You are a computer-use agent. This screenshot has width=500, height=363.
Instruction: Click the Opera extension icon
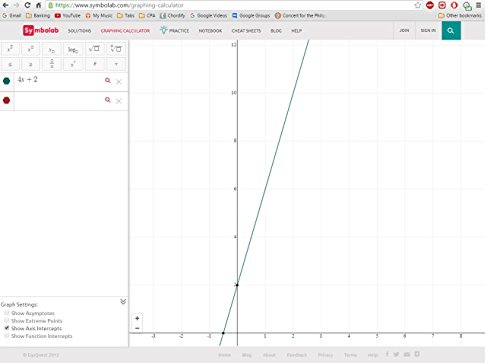click(454, 5)
